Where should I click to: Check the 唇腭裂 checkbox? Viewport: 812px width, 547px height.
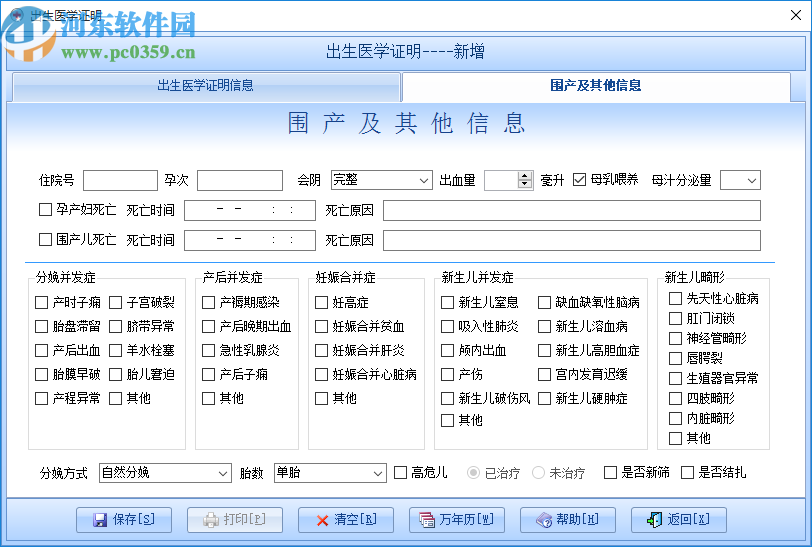pyautogui.click(x=675, y=358)
